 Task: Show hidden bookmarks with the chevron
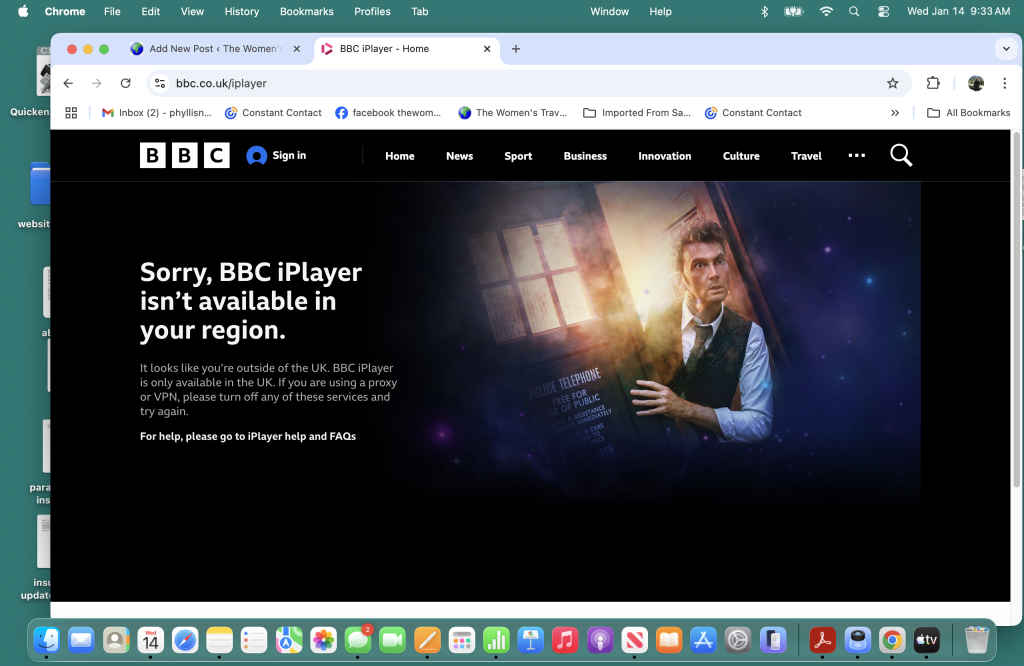[895, 113]
